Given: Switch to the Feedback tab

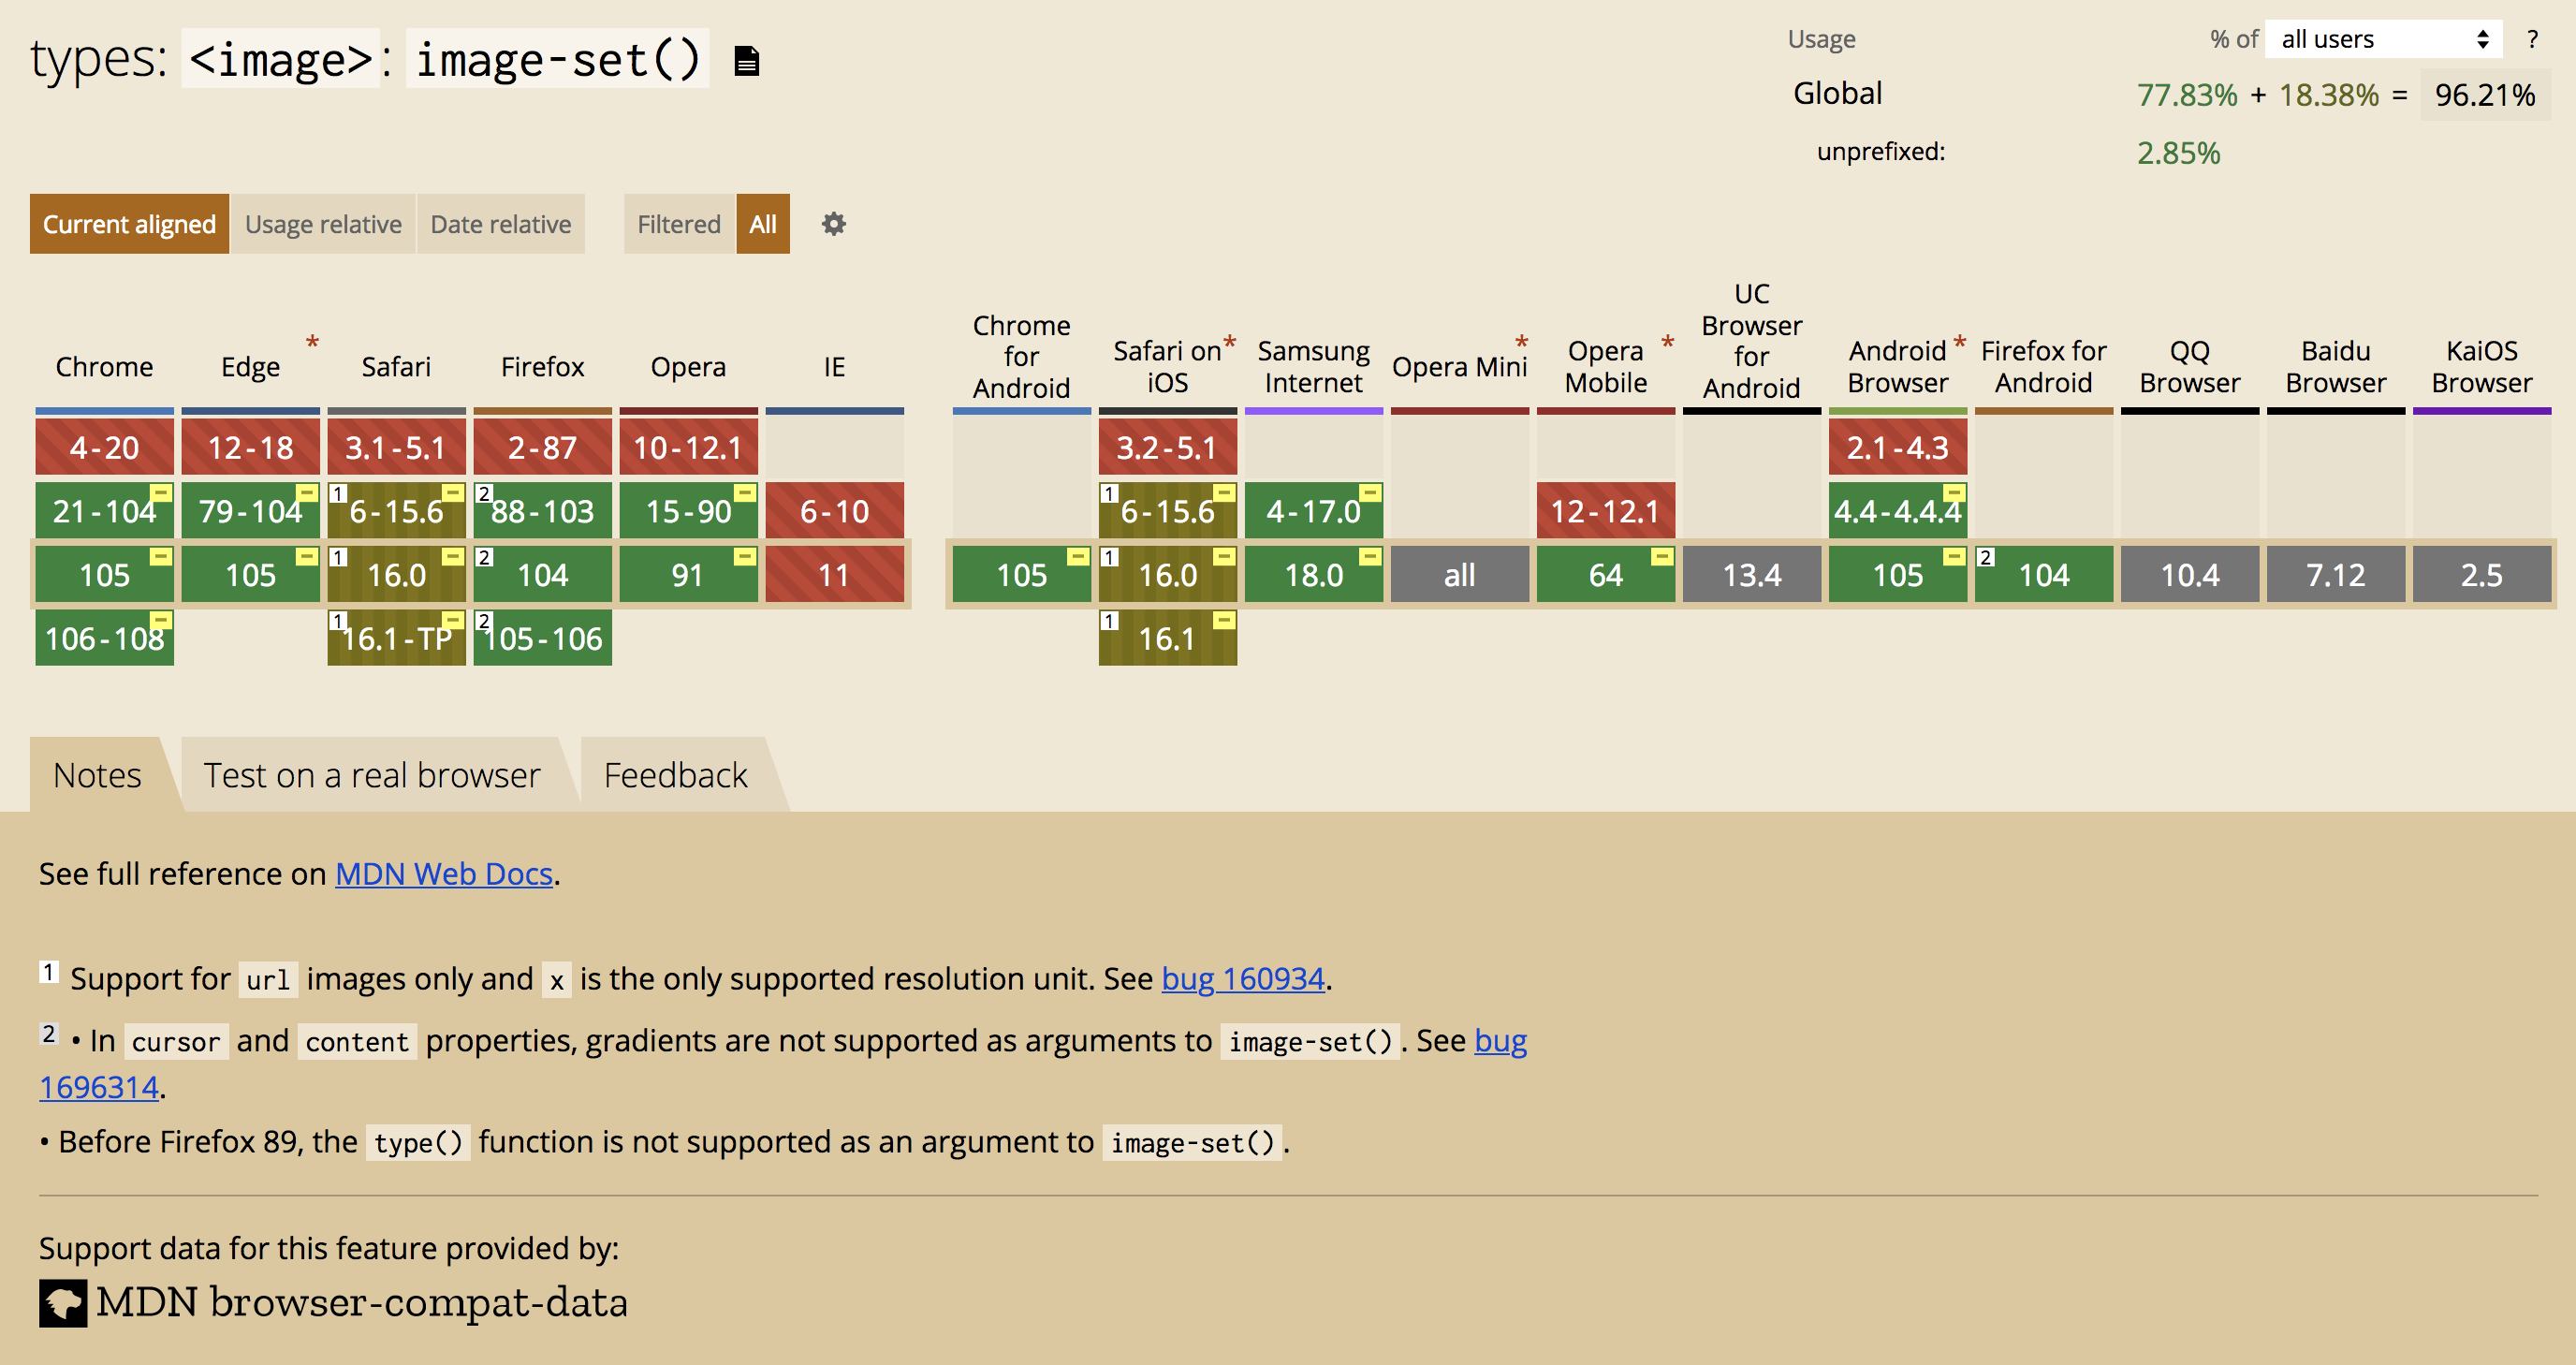Looking at the screenshot, I should point(675,775).
